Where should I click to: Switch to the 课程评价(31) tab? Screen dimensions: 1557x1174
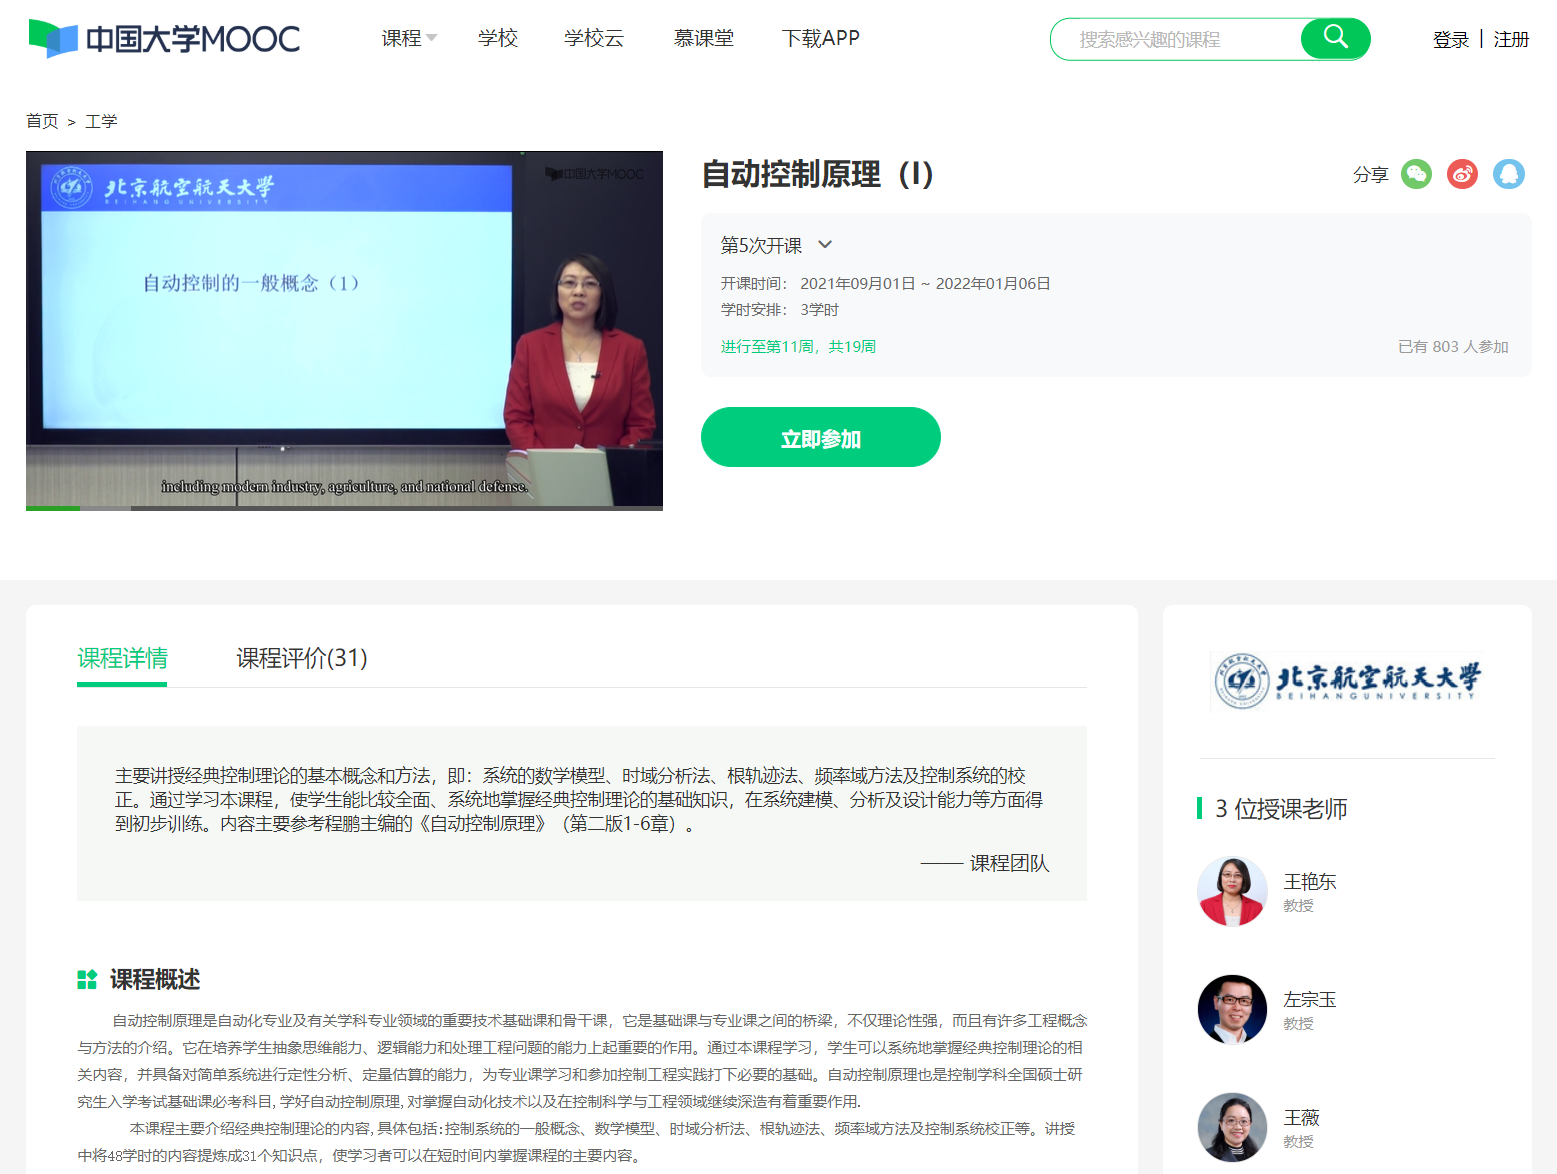301,658
